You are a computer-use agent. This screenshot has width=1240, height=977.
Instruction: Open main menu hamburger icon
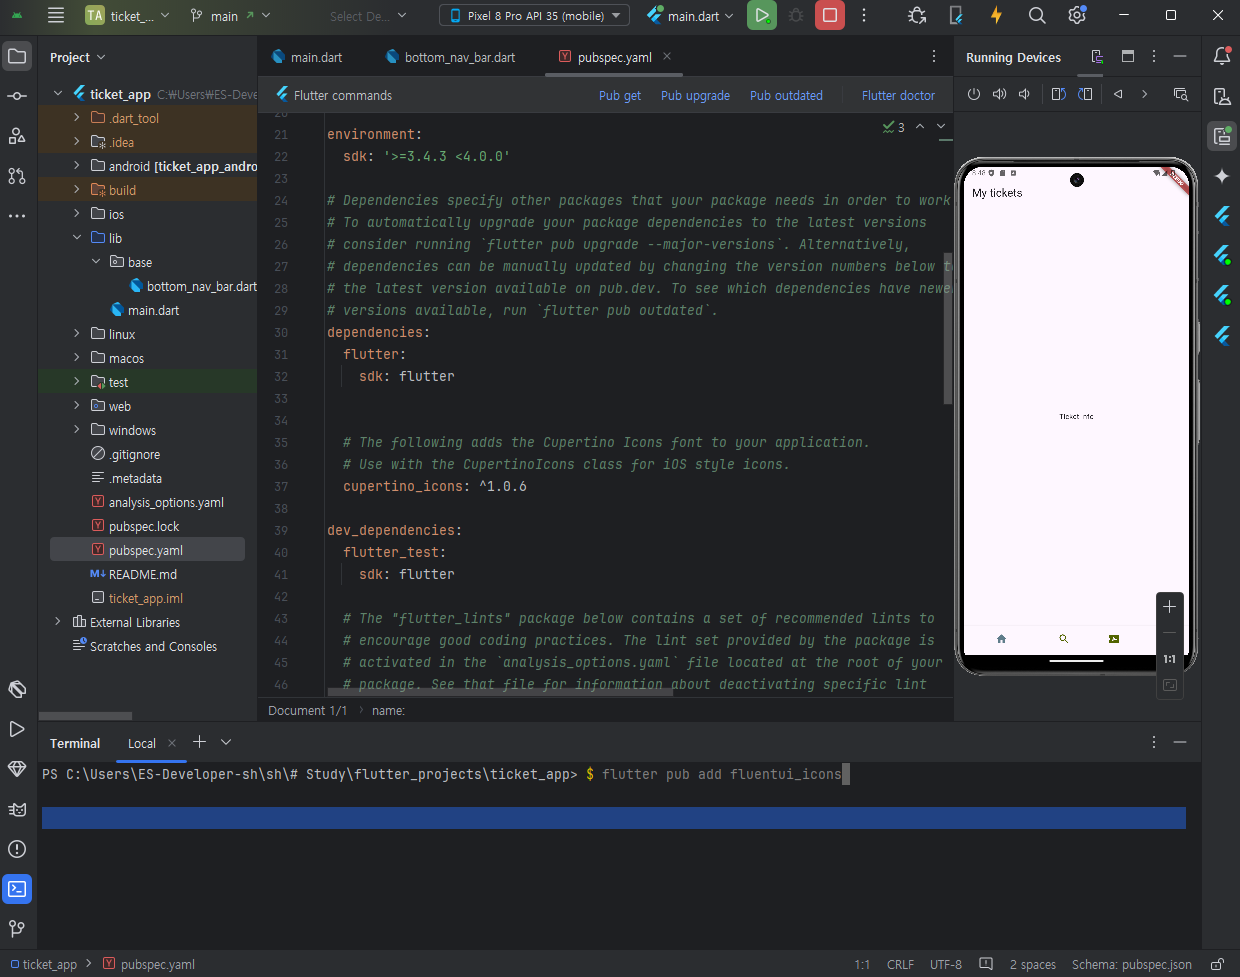[x=56, y=16]
